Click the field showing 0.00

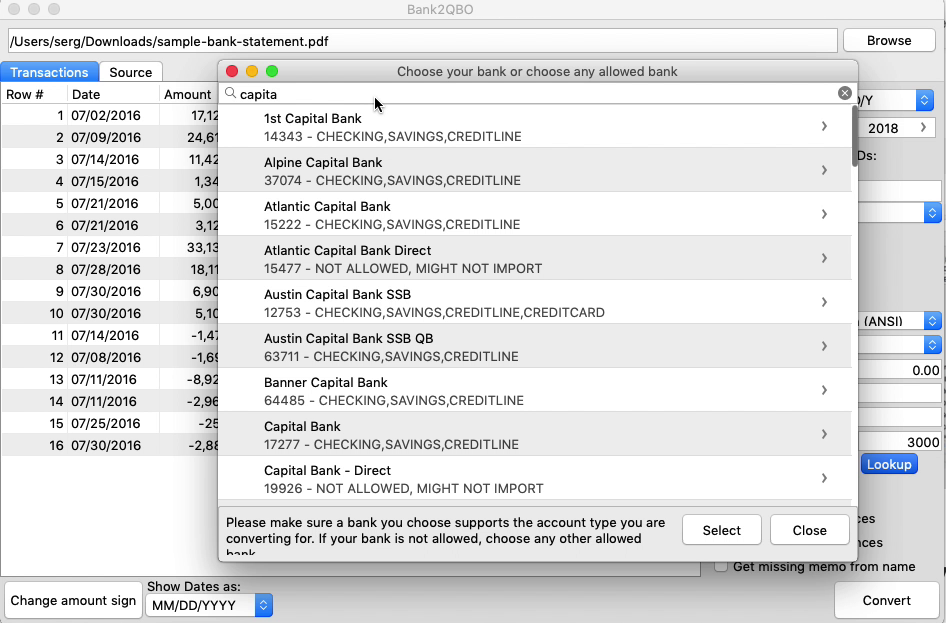[x=899, y=370]
